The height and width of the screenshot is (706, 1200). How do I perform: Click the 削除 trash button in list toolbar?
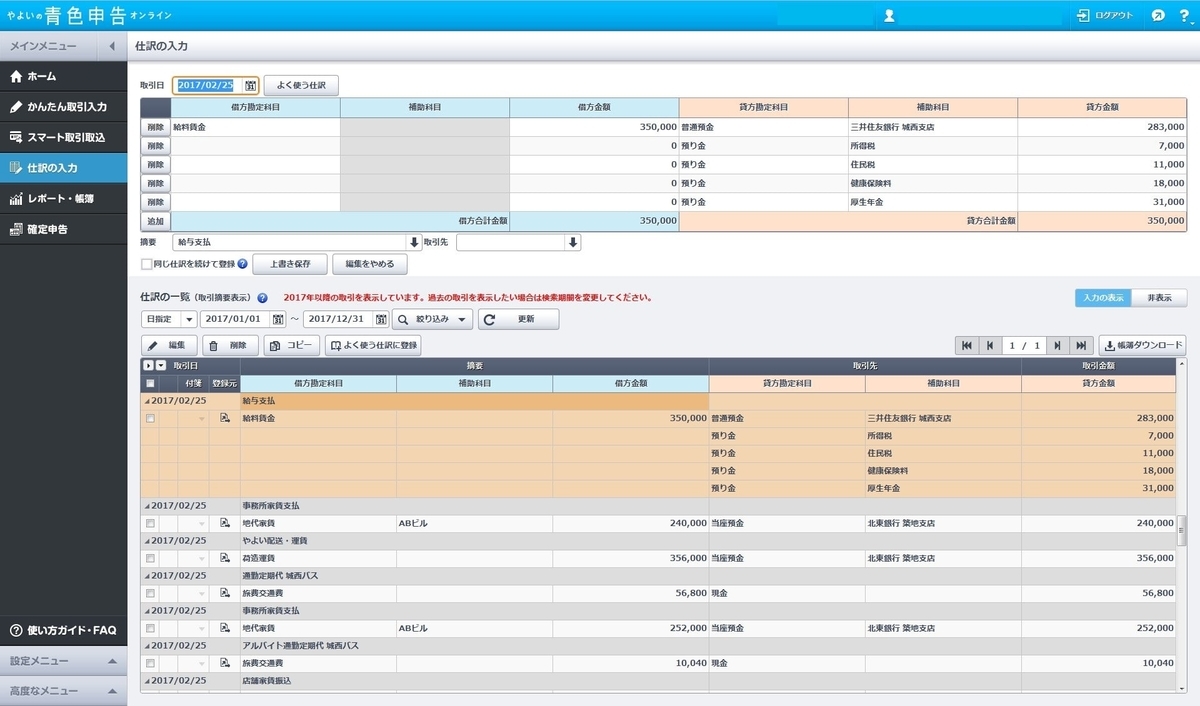pos(230,345)
